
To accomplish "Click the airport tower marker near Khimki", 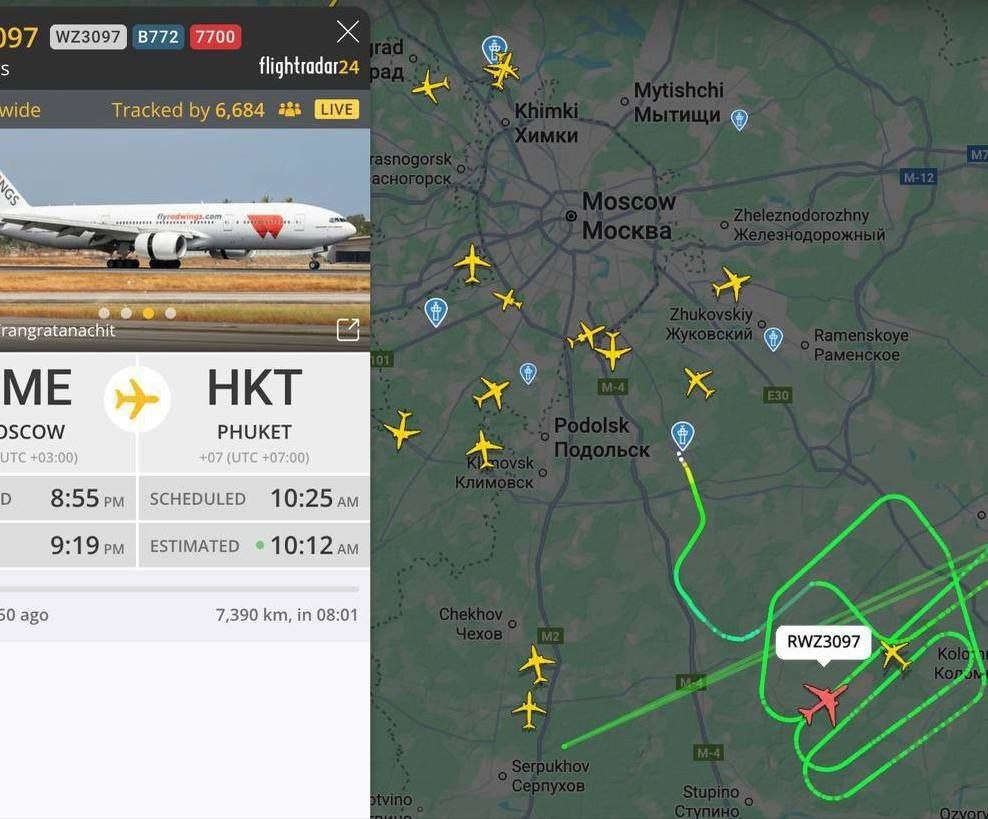I will (x=494, y=49).
